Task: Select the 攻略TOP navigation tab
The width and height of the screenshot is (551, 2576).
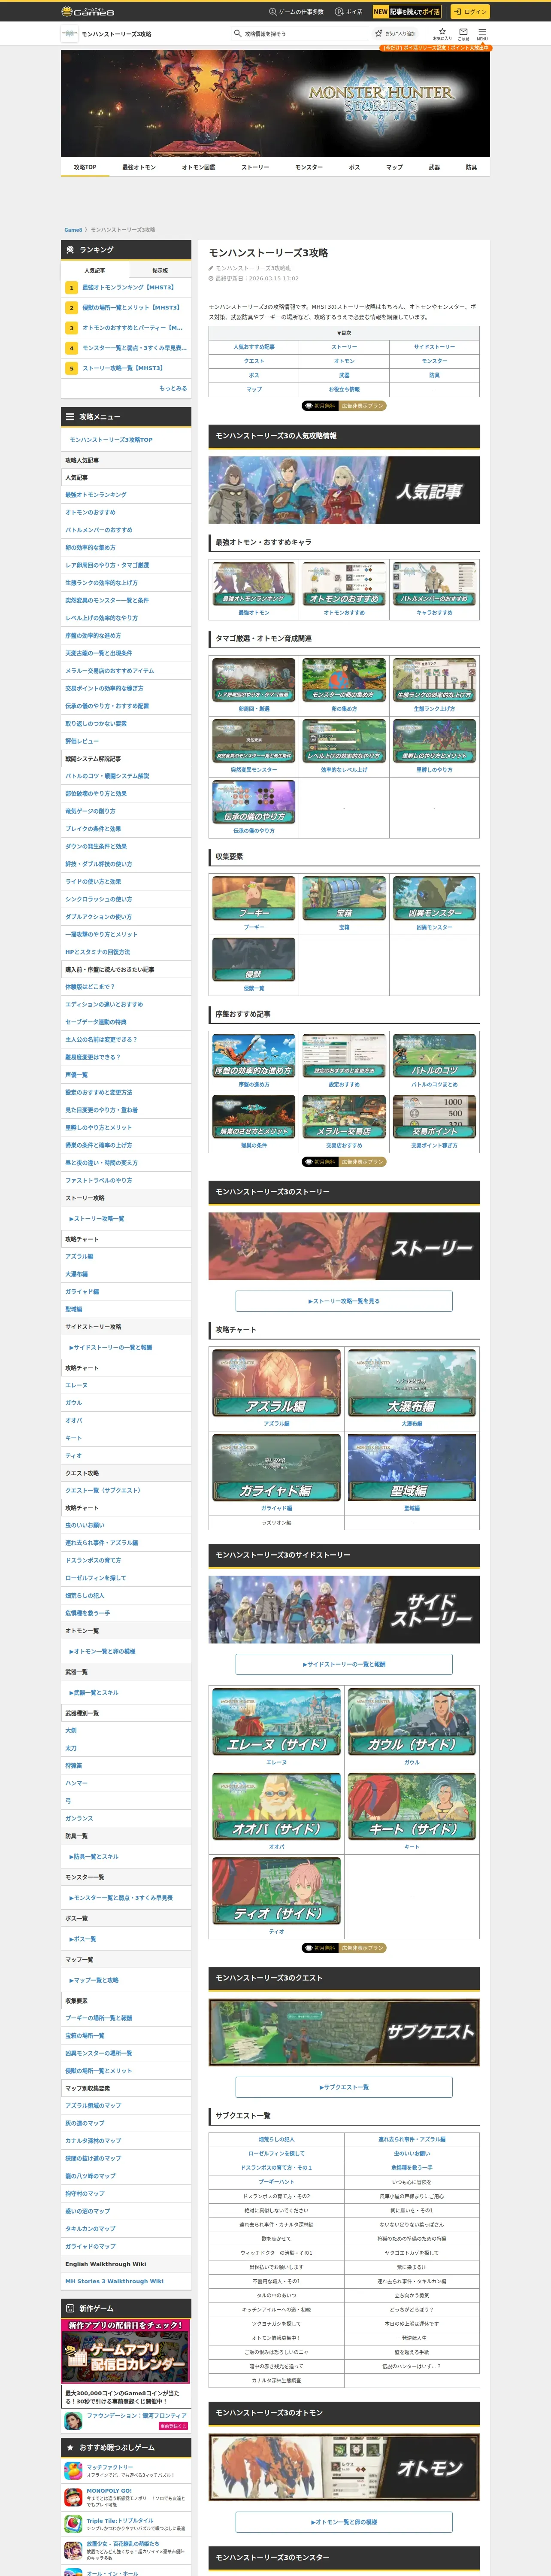Action: 85,167
